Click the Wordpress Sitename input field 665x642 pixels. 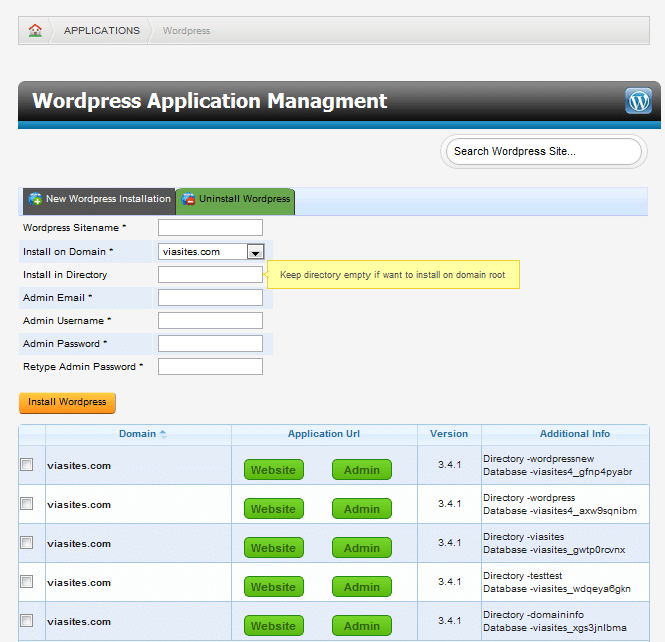coord(210,228)
